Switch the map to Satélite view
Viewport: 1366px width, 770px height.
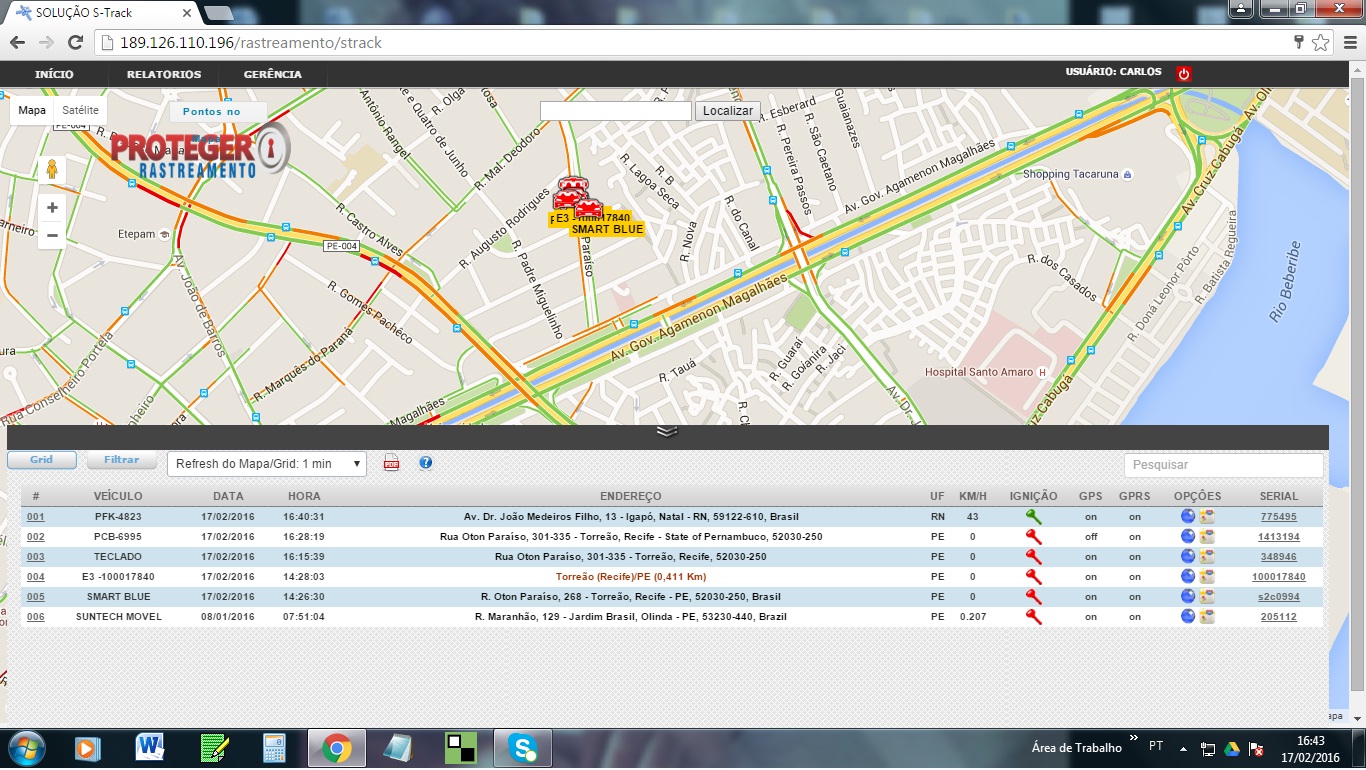80,110
